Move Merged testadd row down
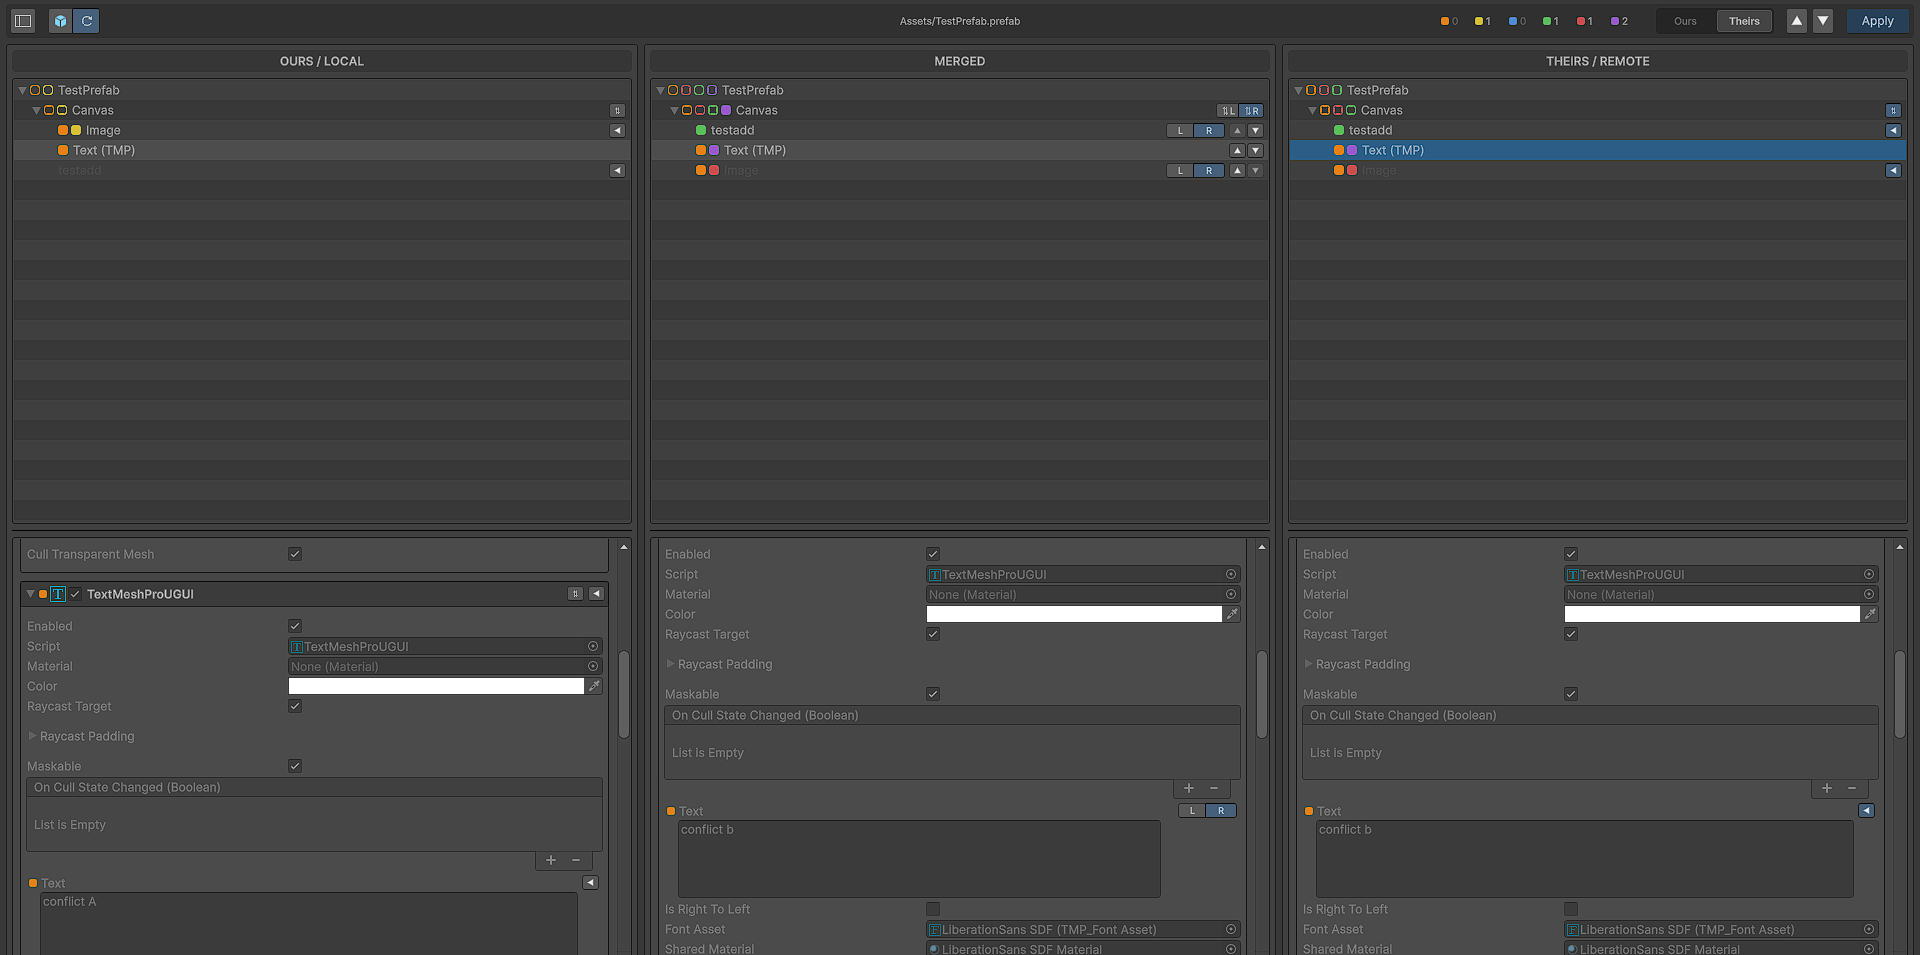 click(1255, 131)
